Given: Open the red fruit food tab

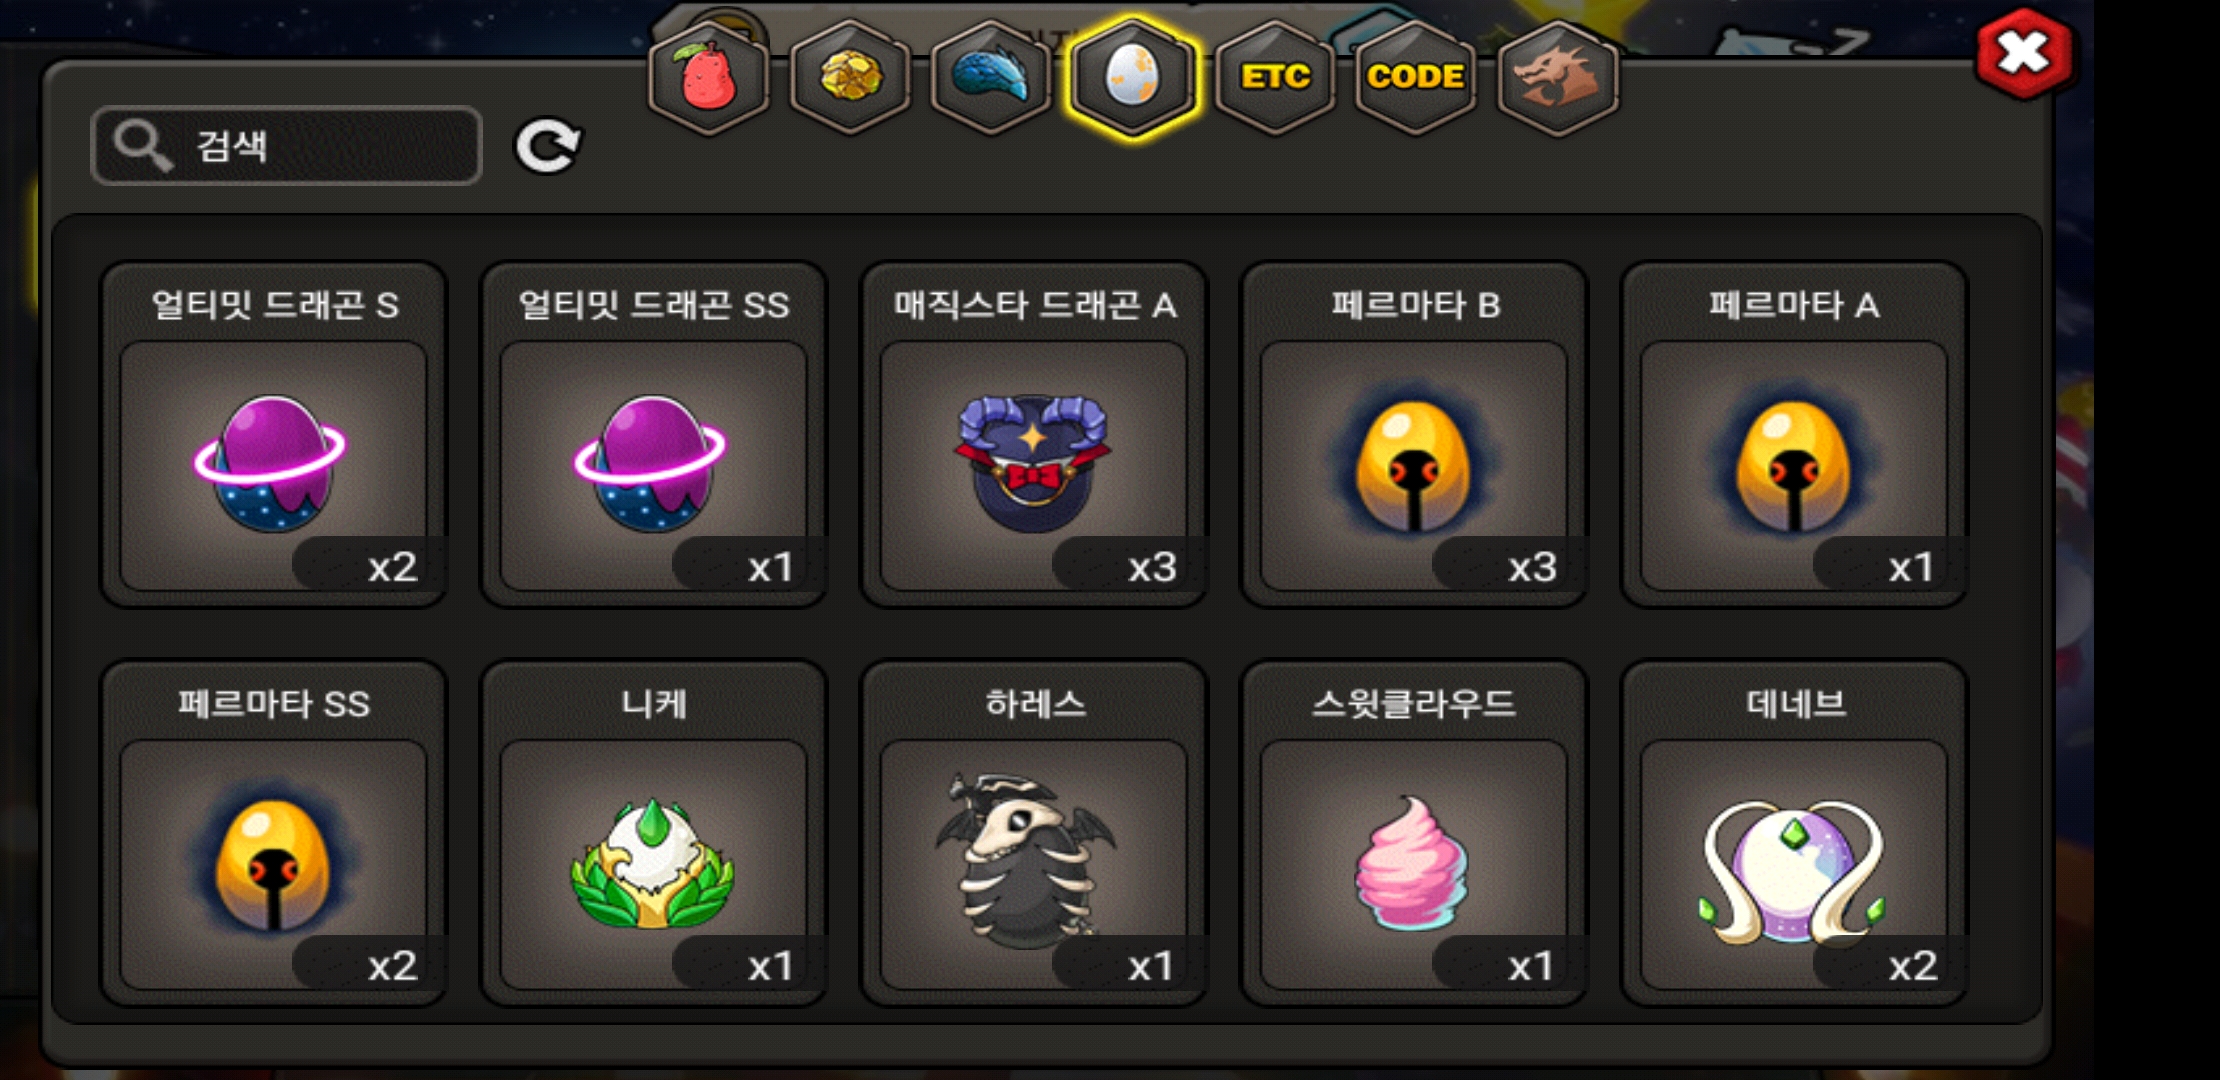Looking at the screenshot, I should 708,78.
